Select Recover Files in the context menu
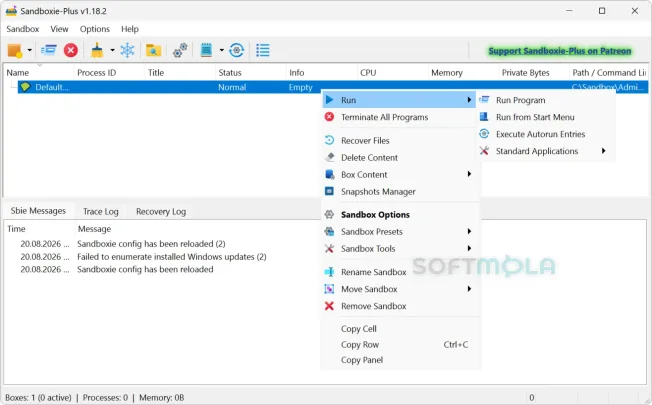The height and width of the screenshot is (405, 652). tap(365, 141)
